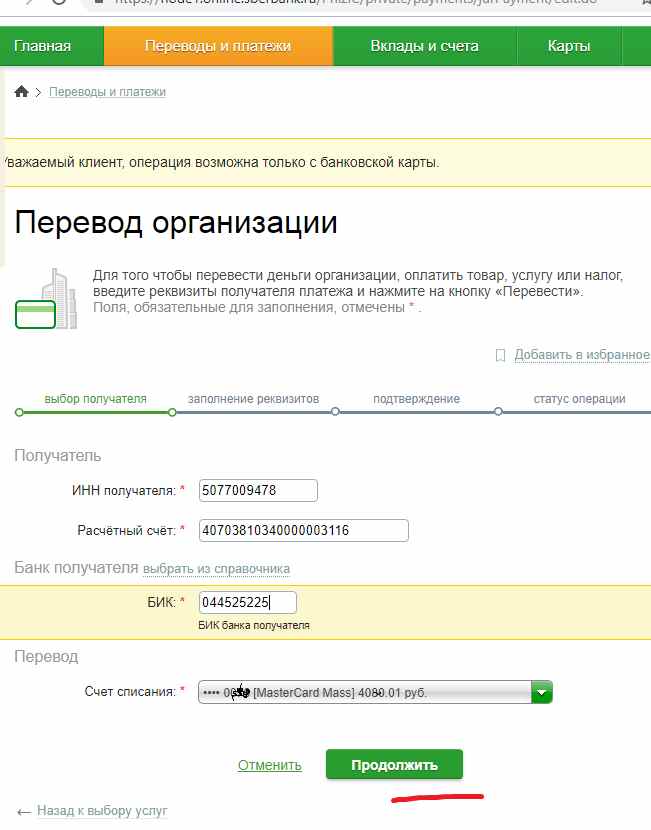Click the подтверждение step label
Image resolution: width=651 pixels, height=830 pixels.
point(417,399)
